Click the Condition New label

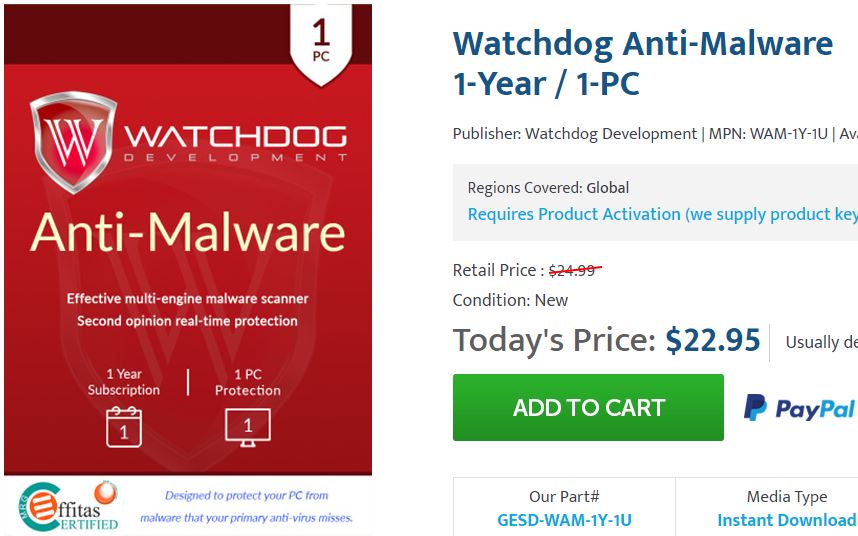[x=510, y=300]
